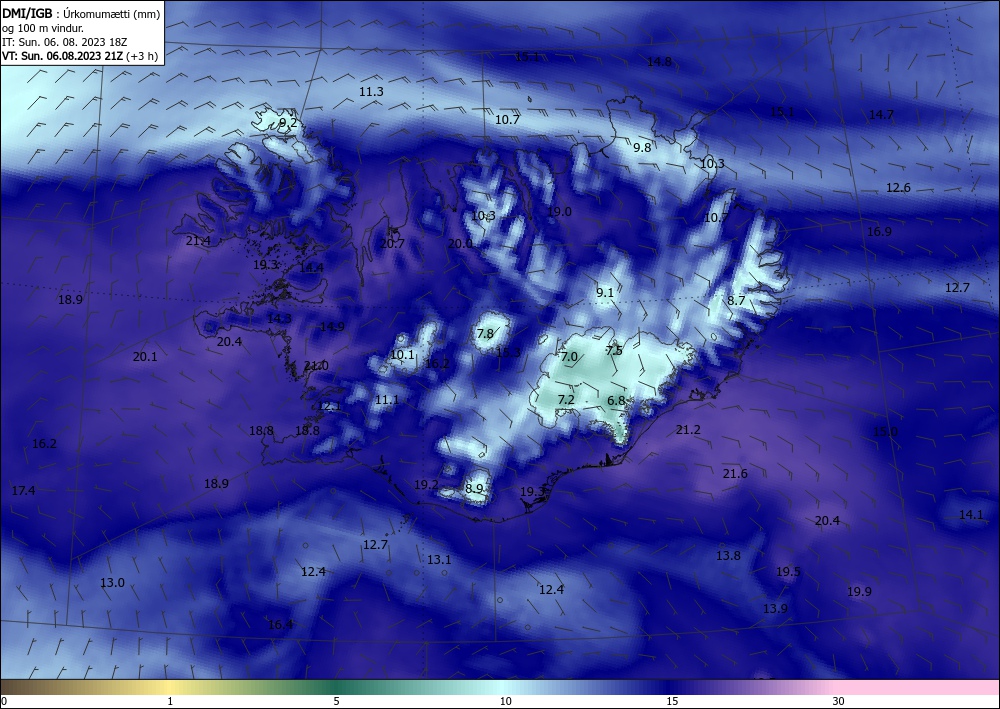Select the 20.1 value on the map

coord(145,356)
